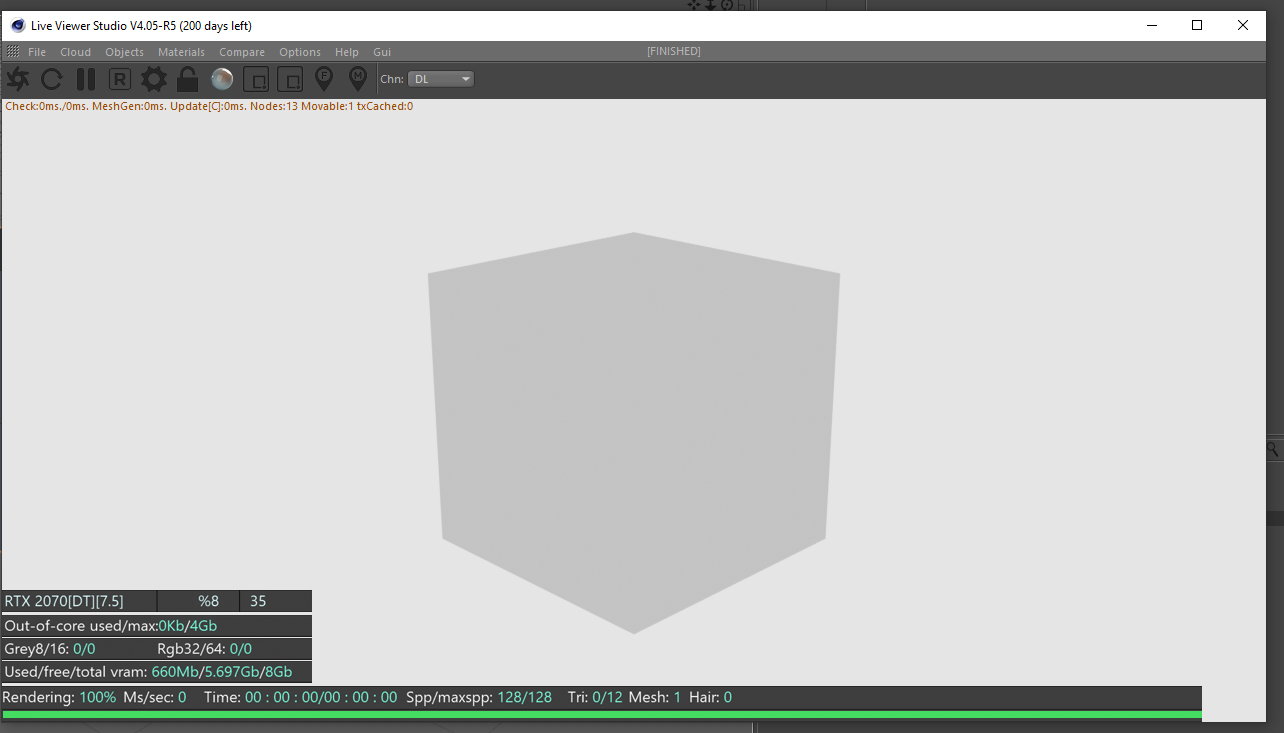Click the circular-arrow restart render icon
This screenshot has height=733, width=1284.
click(52, 79)
